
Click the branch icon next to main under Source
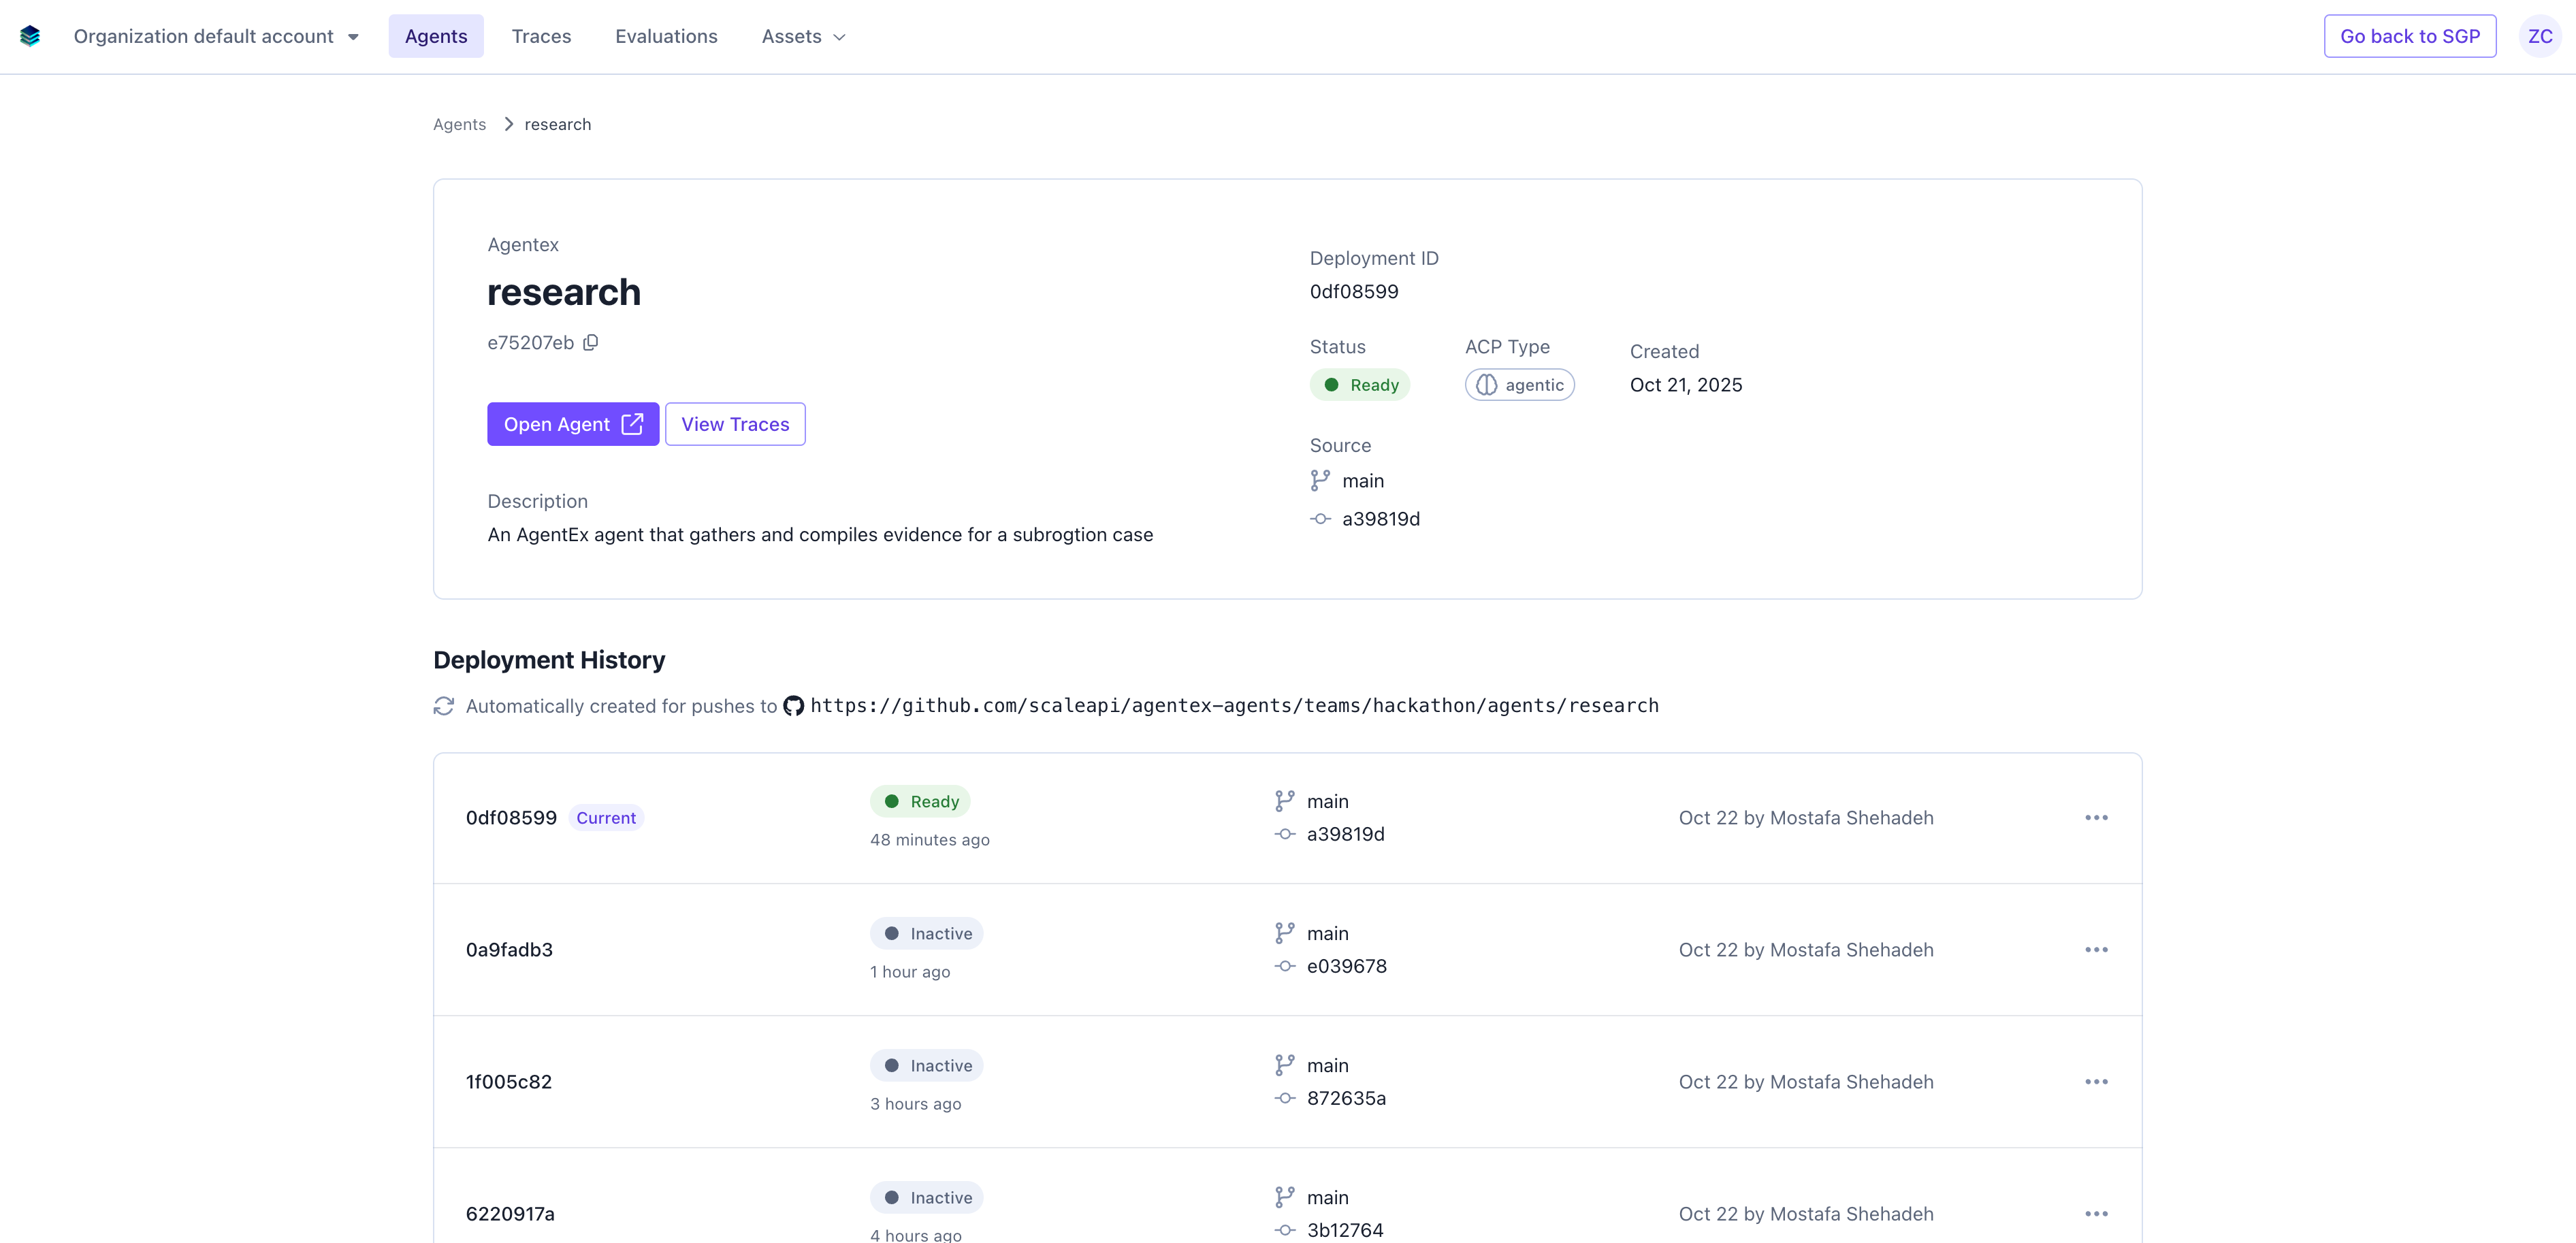pos(1319,480)
